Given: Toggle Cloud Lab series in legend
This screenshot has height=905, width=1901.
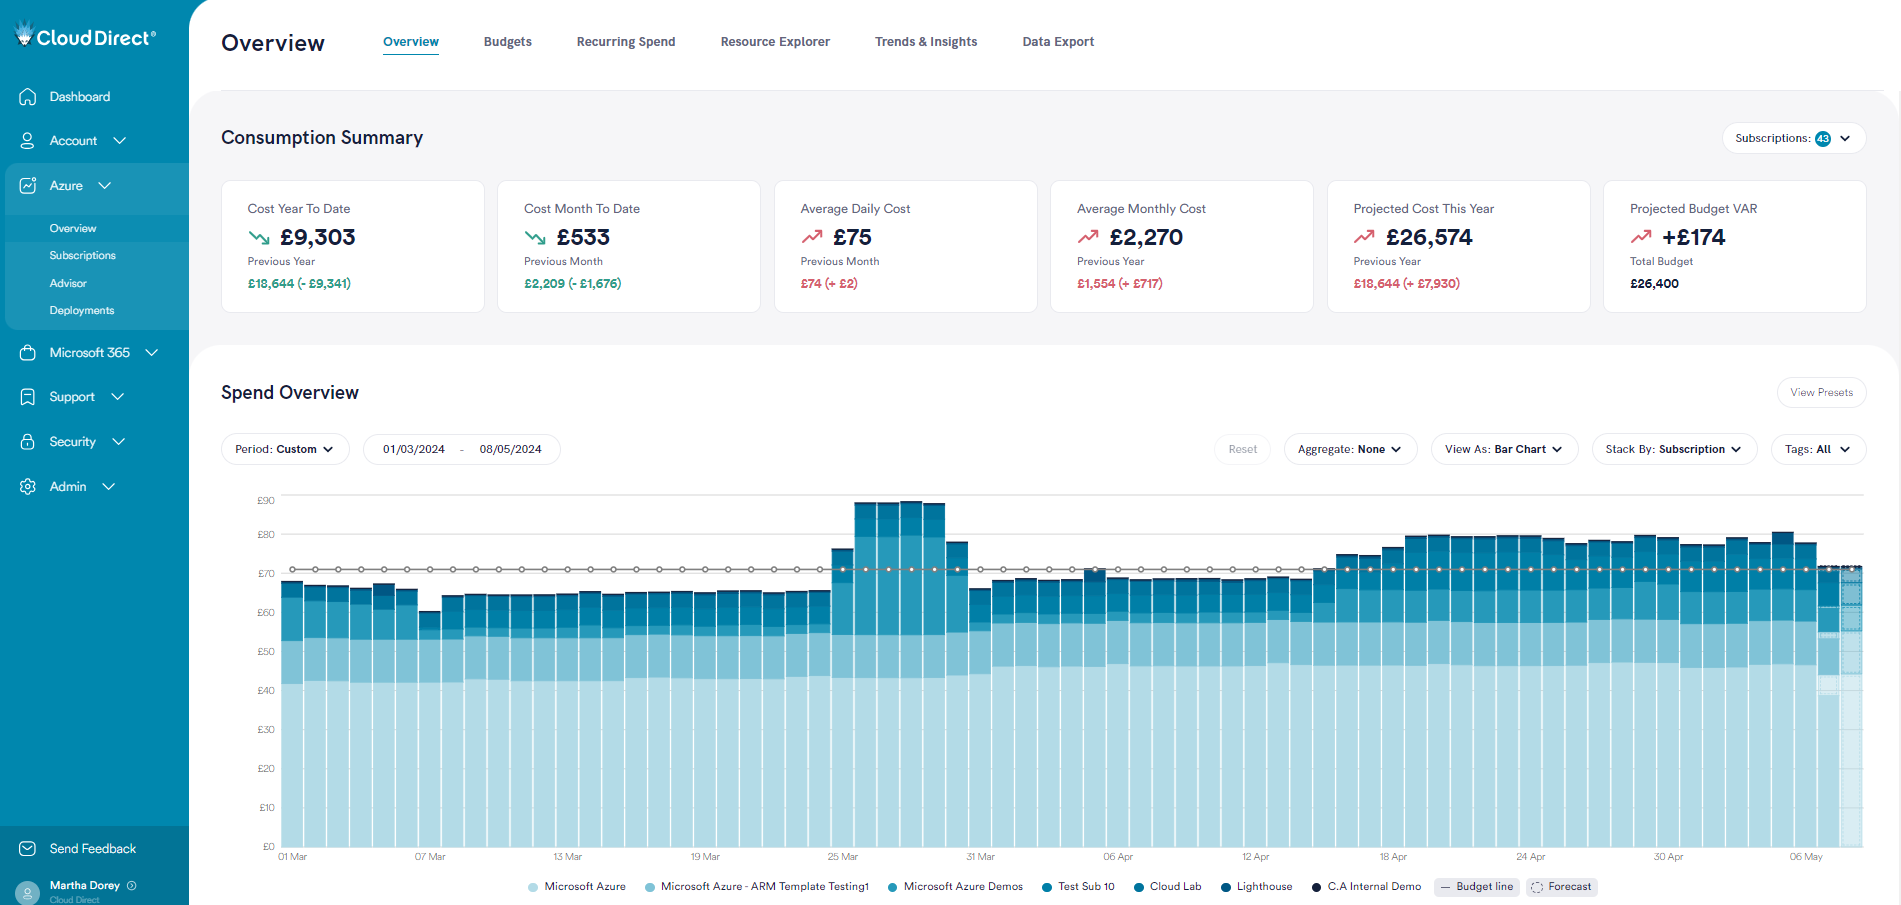Looking at the screenshot, I should 1167,887.
